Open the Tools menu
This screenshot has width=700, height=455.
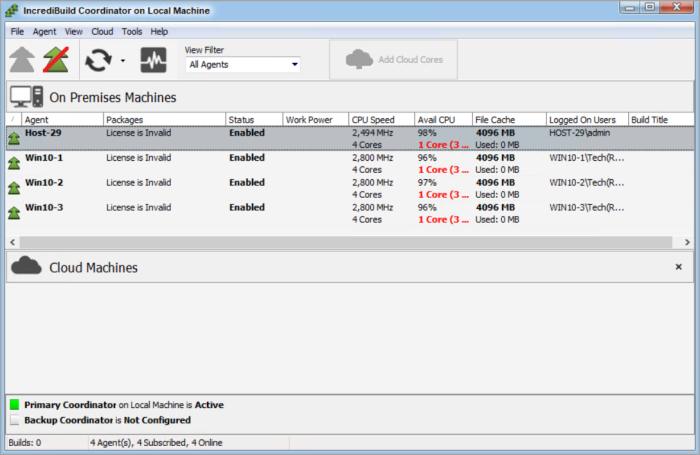tap(132, 31)
